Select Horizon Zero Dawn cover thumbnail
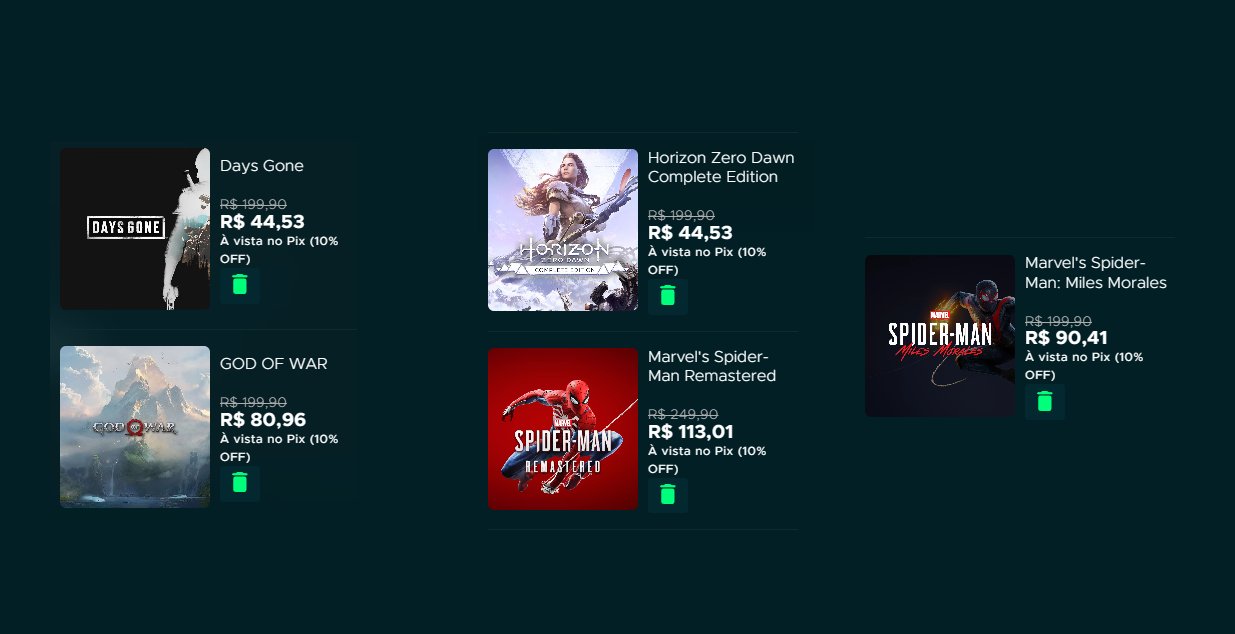 click(563, 230)
